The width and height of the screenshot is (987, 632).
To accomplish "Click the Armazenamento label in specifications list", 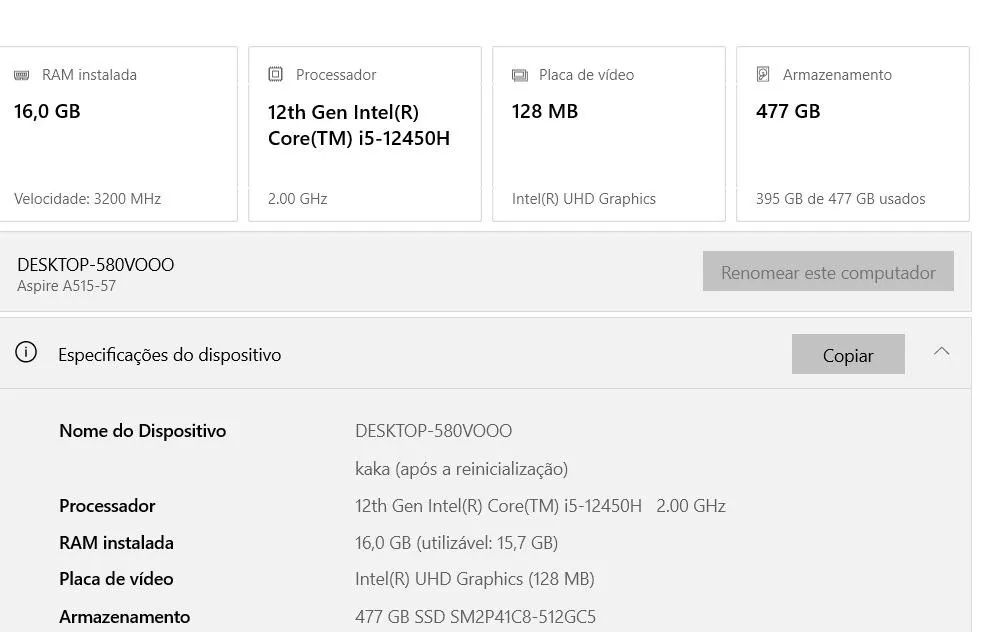I will click(125, 617).
